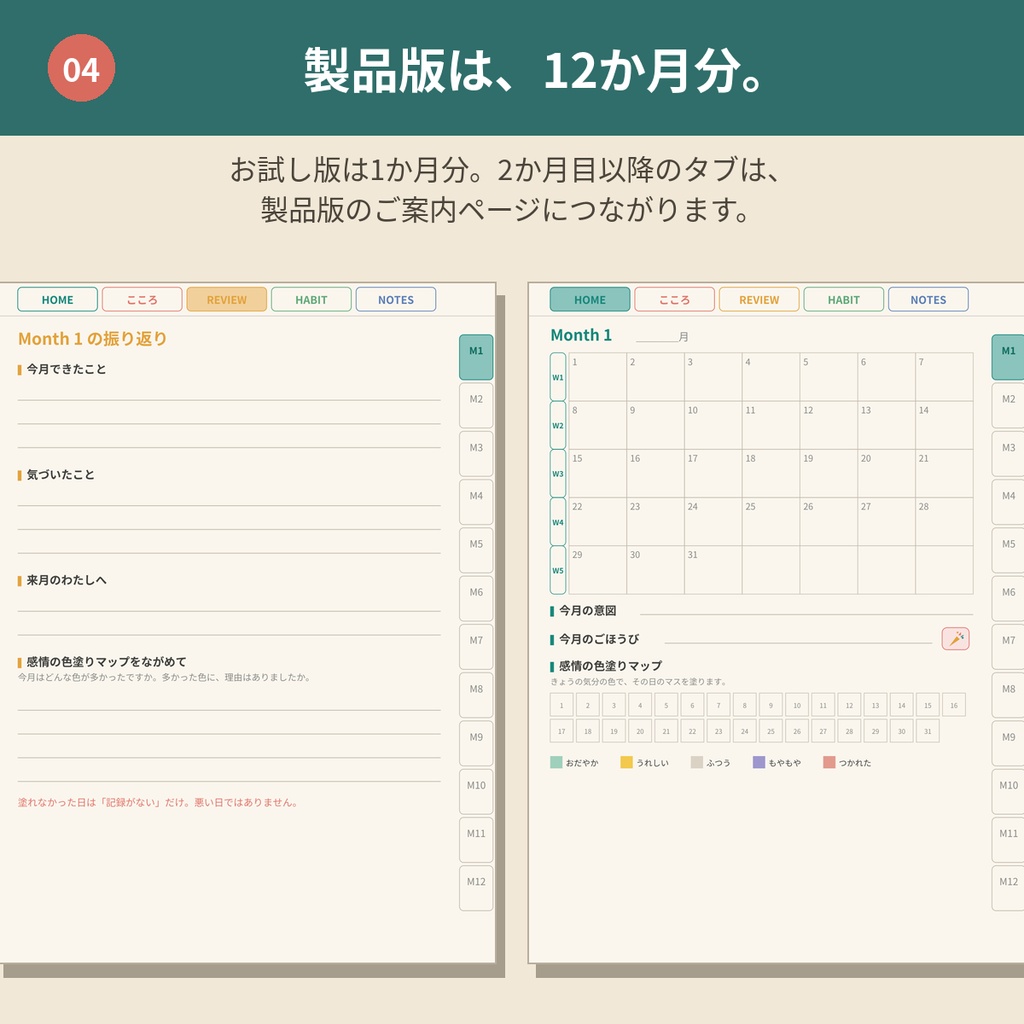Open こころ tab on right calendar page
1024x1024 pixels.
675,300
